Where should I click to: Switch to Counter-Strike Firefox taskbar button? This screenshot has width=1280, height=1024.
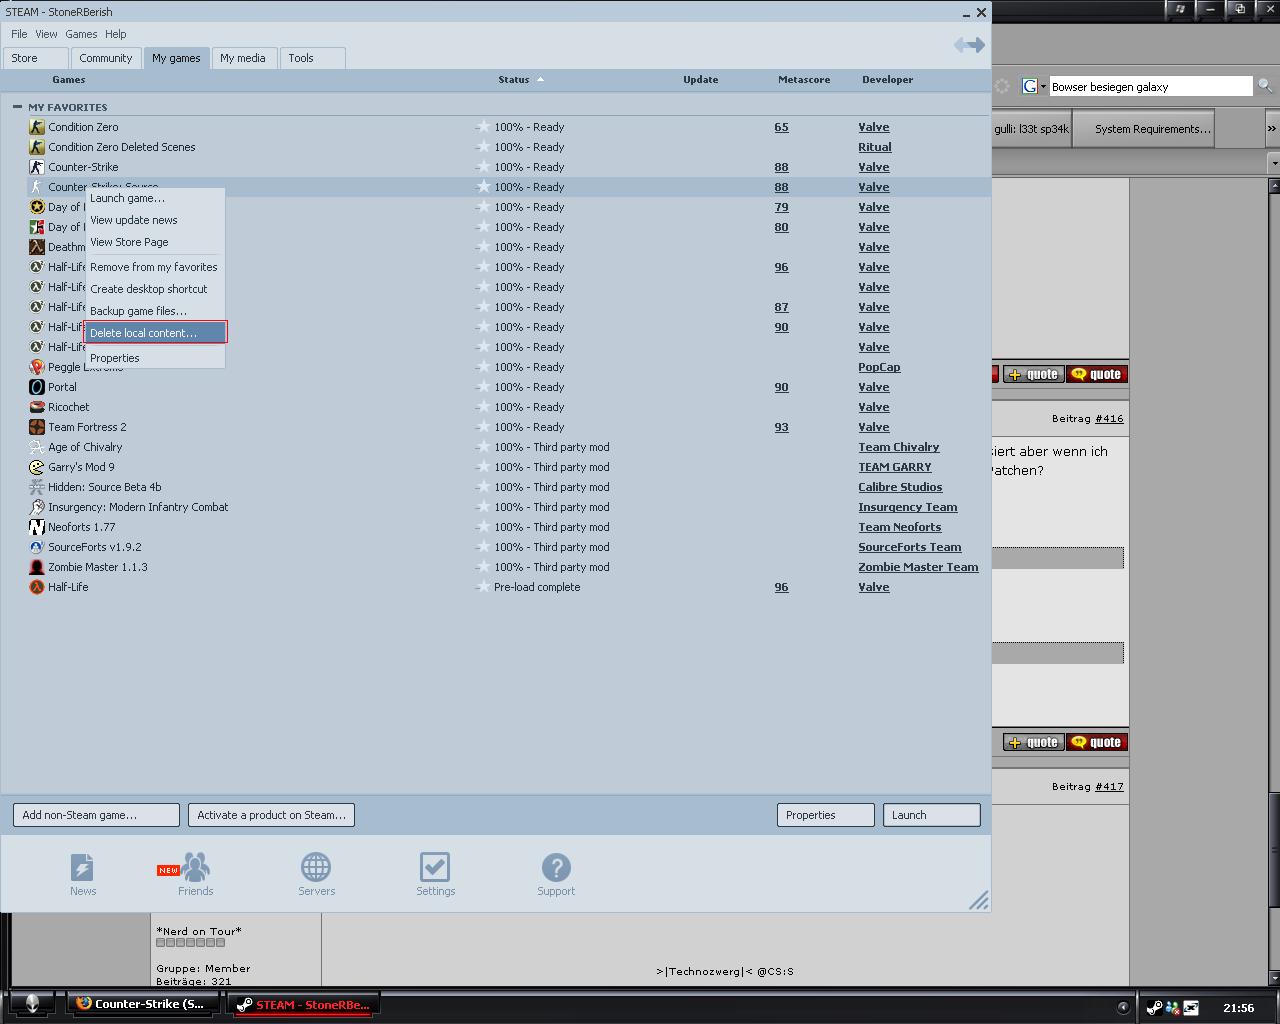click(143, 1004)
